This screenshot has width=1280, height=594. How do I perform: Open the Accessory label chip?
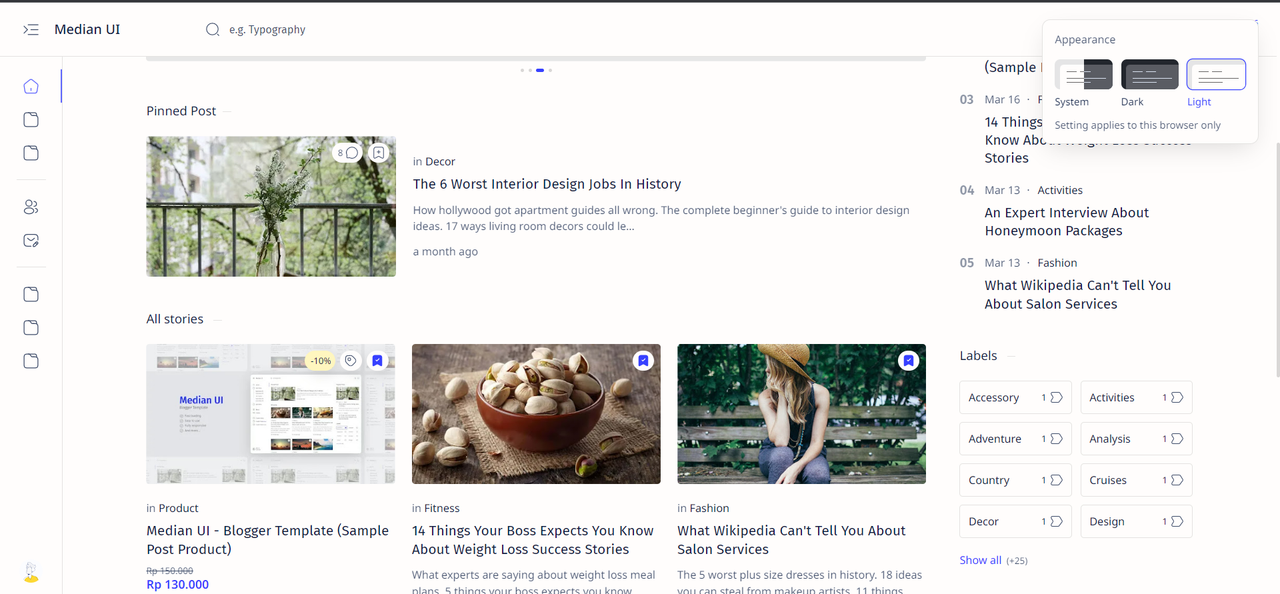pos(1015,397)
